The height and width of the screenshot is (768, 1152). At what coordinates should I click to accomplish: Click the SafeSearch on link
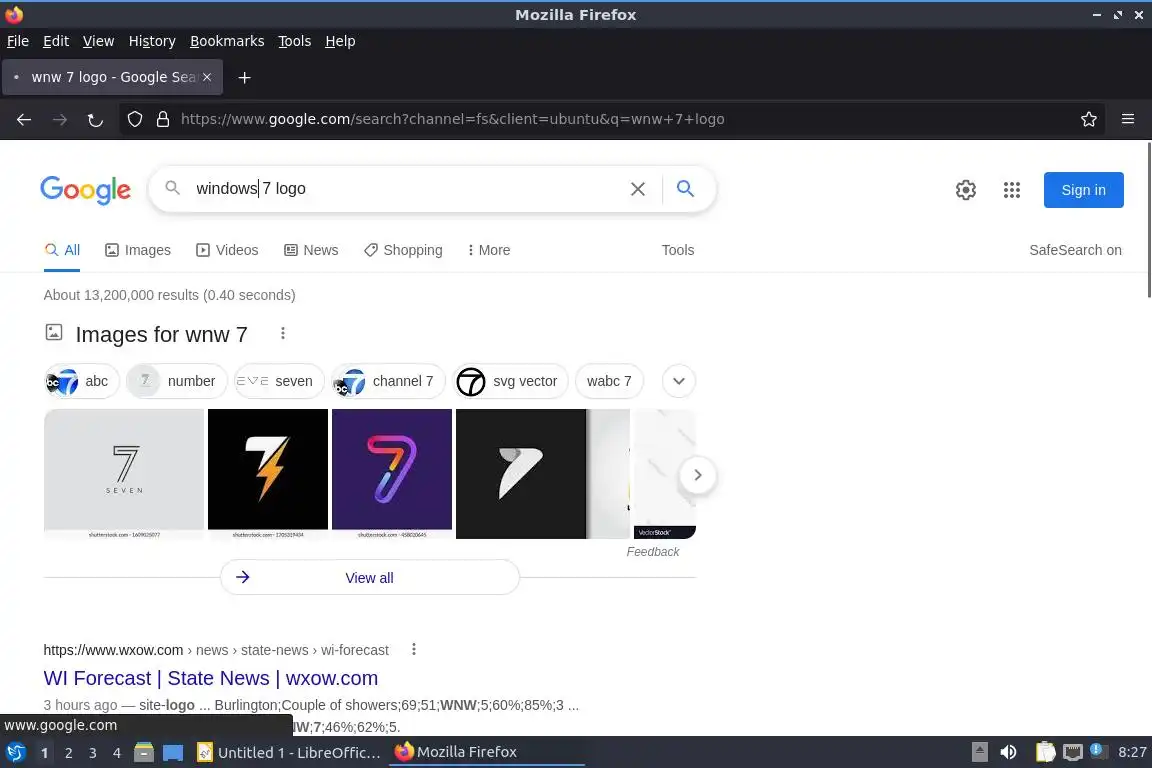click(x=1075, y=250)
